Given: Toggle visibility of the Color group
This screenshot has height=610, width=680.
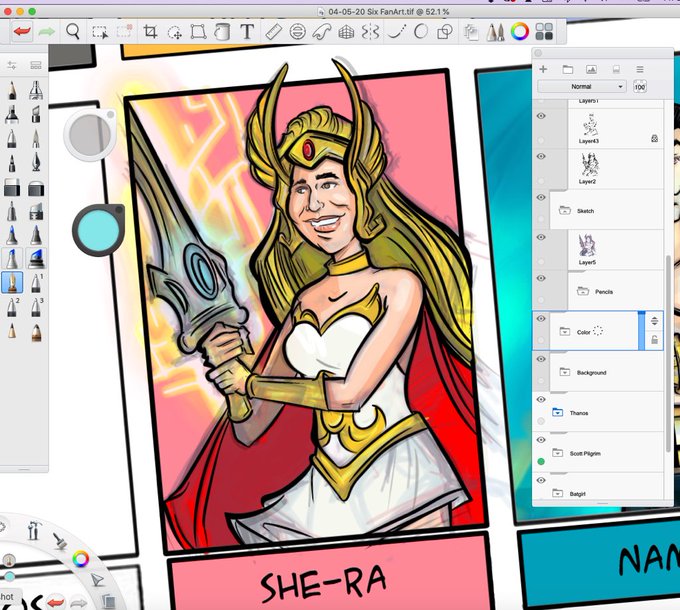Looking at the screenshot, I should (x=541, y=319).
